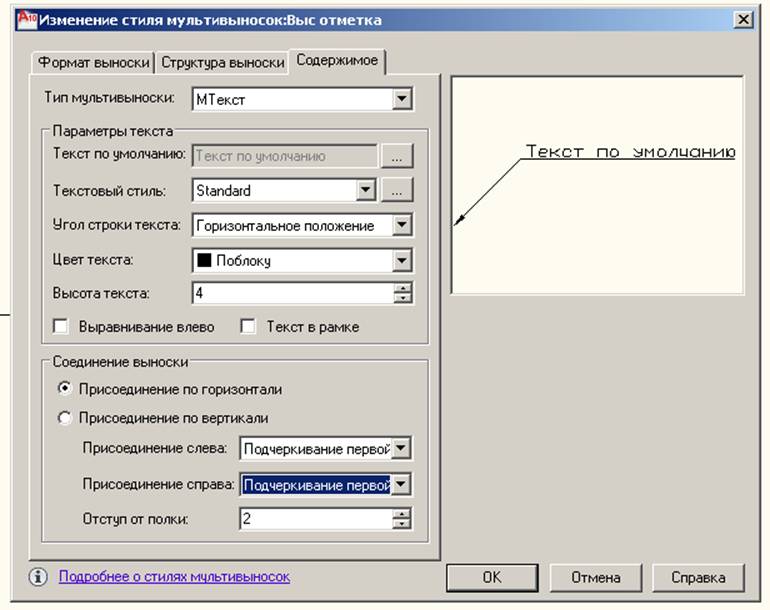
Task: Click the Отмена button
Action: pos(596,577)
